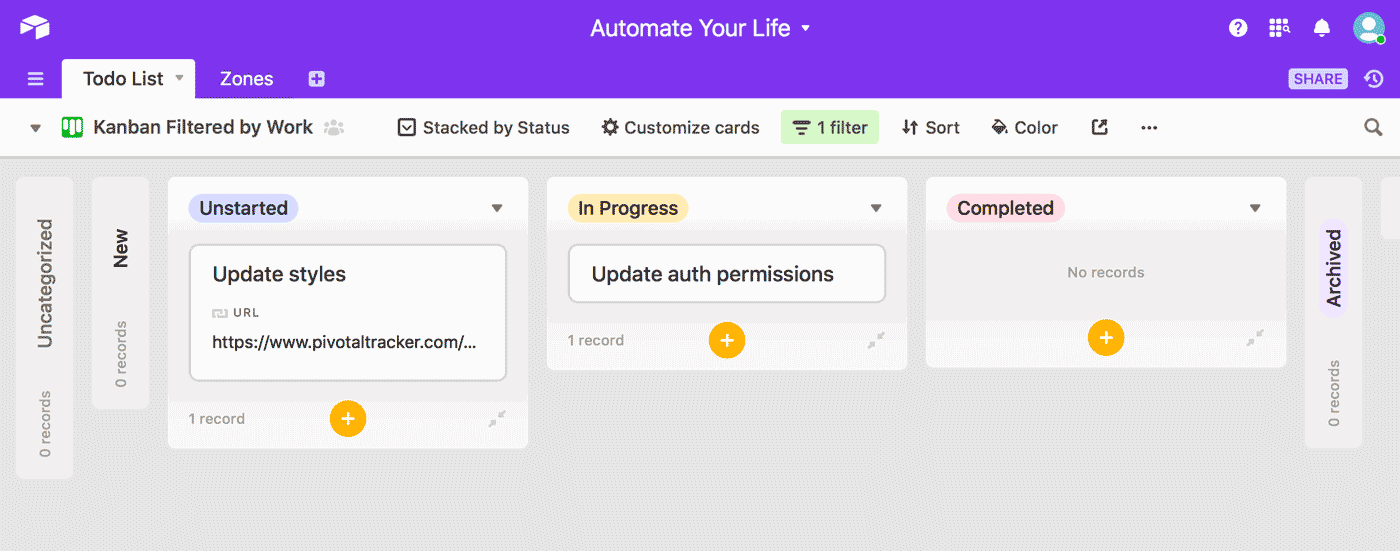This screenshot has height=551, width=1400.
Task: Open the revision history icon
Action: tap(1374, 79)
